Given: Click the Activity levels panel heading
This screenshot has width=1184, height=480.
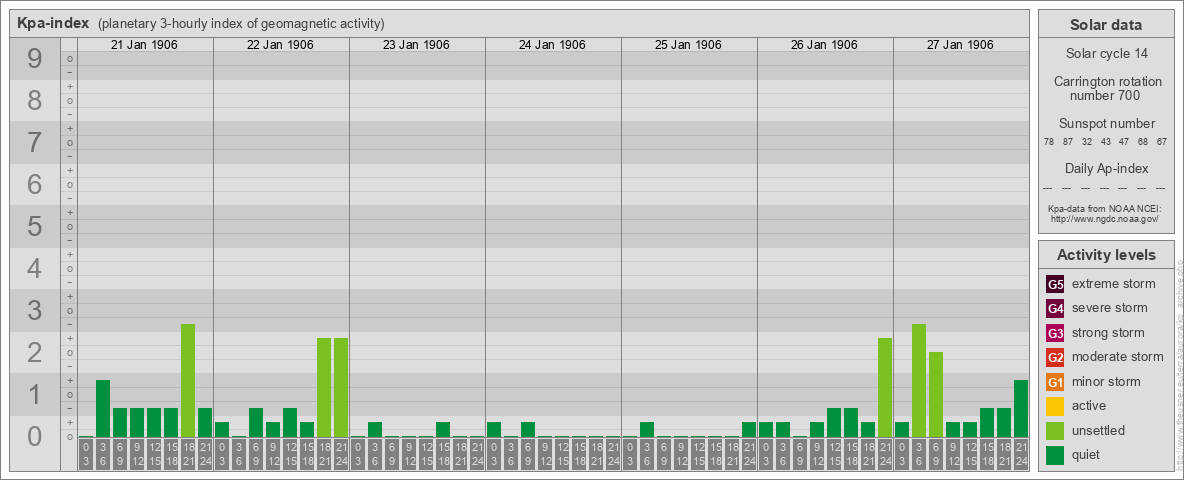Looking at the screenshot, I should 1106,255.
